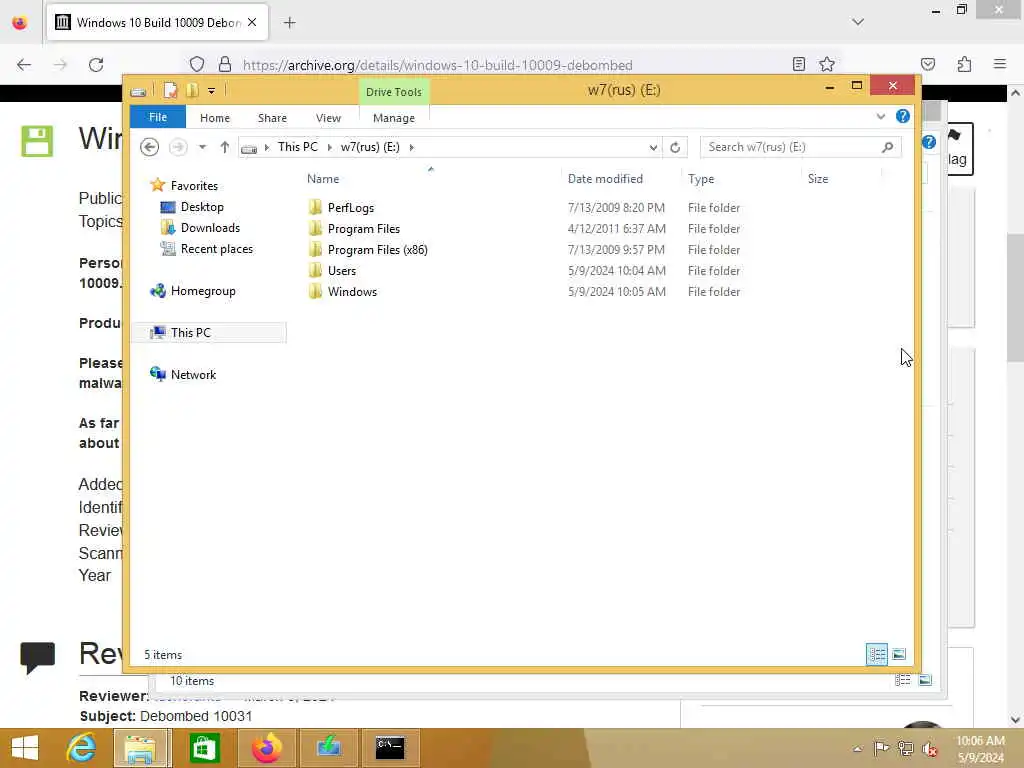Switch to the Share ribbon tab
The image size is (1024, 768).
point(272,118)
